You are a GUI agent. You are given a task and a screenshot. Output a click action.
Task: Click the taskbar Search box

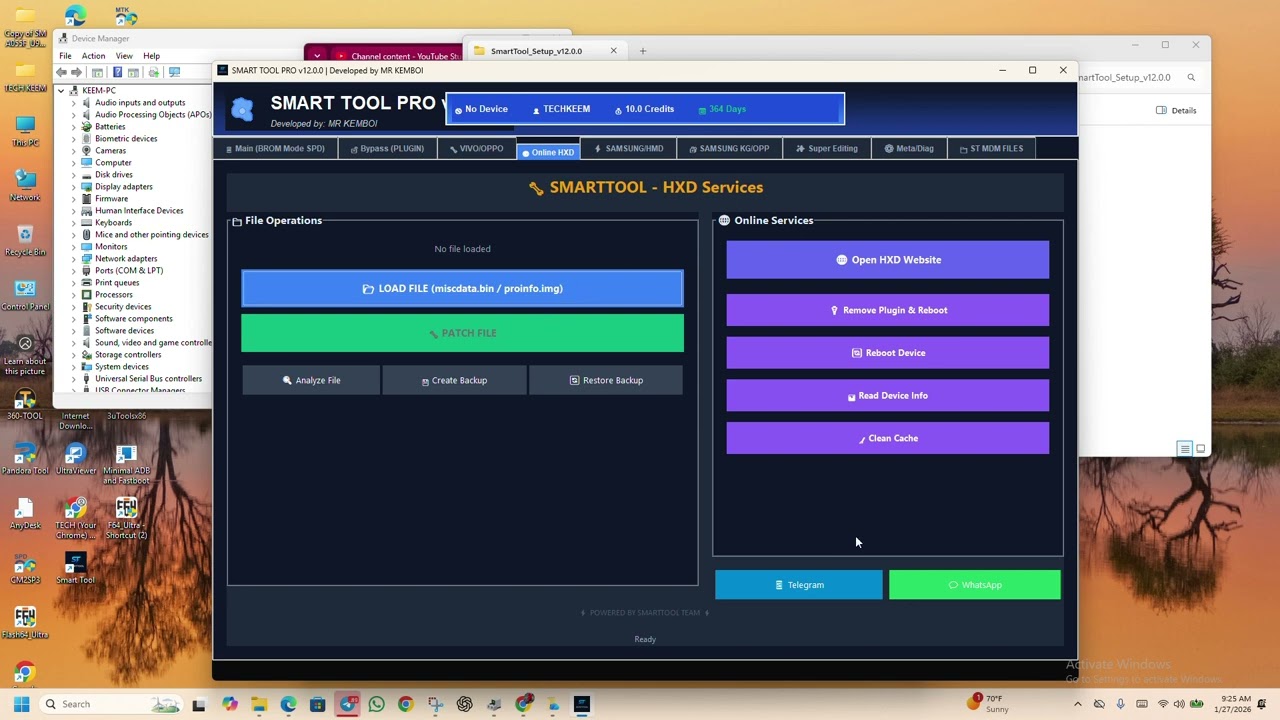[110, 704]
